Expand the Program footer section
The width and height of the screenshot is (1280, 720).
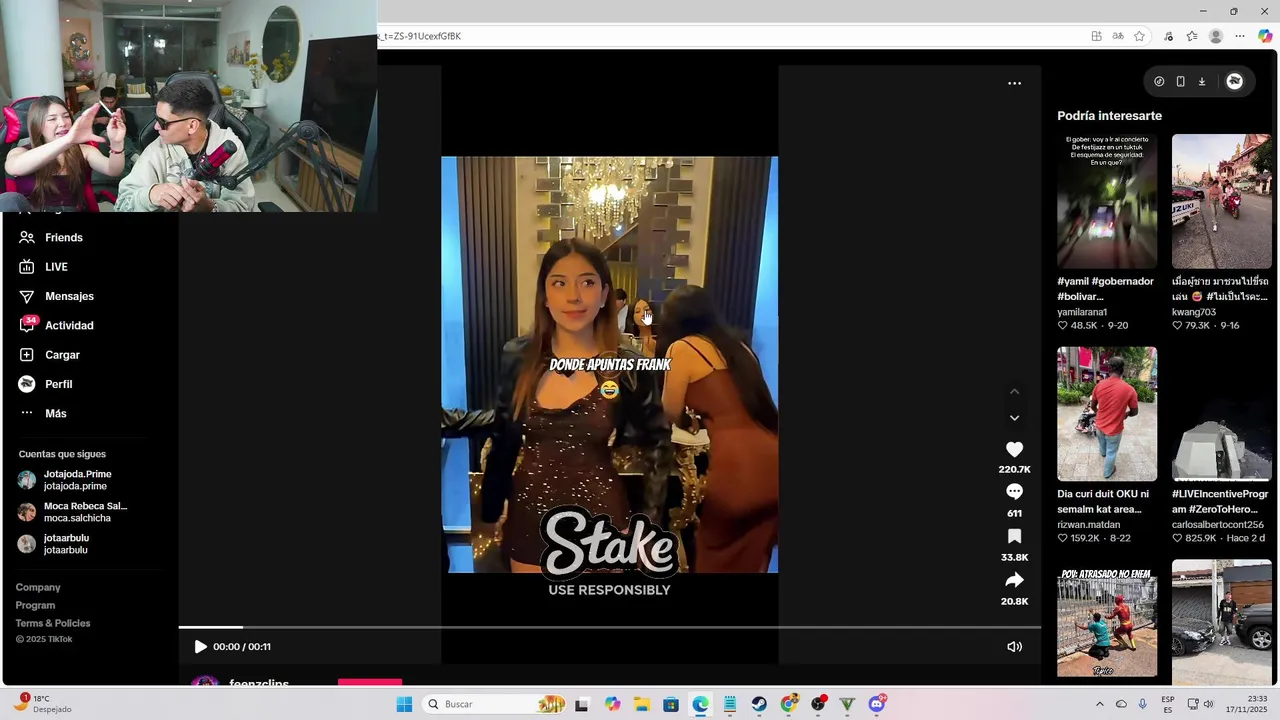pyautogui.click(x=35, y=605)
